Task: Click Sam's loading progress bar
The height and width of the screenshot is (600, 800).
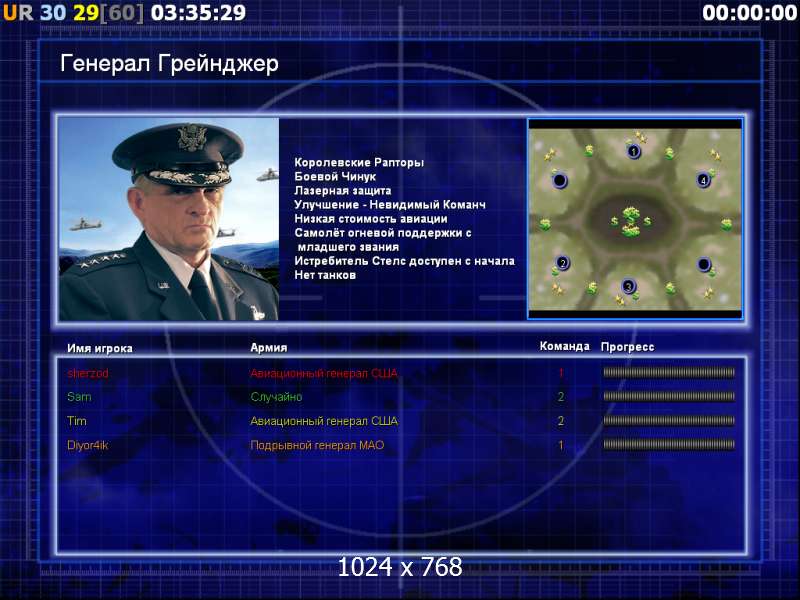Action: tap(669, 396)
